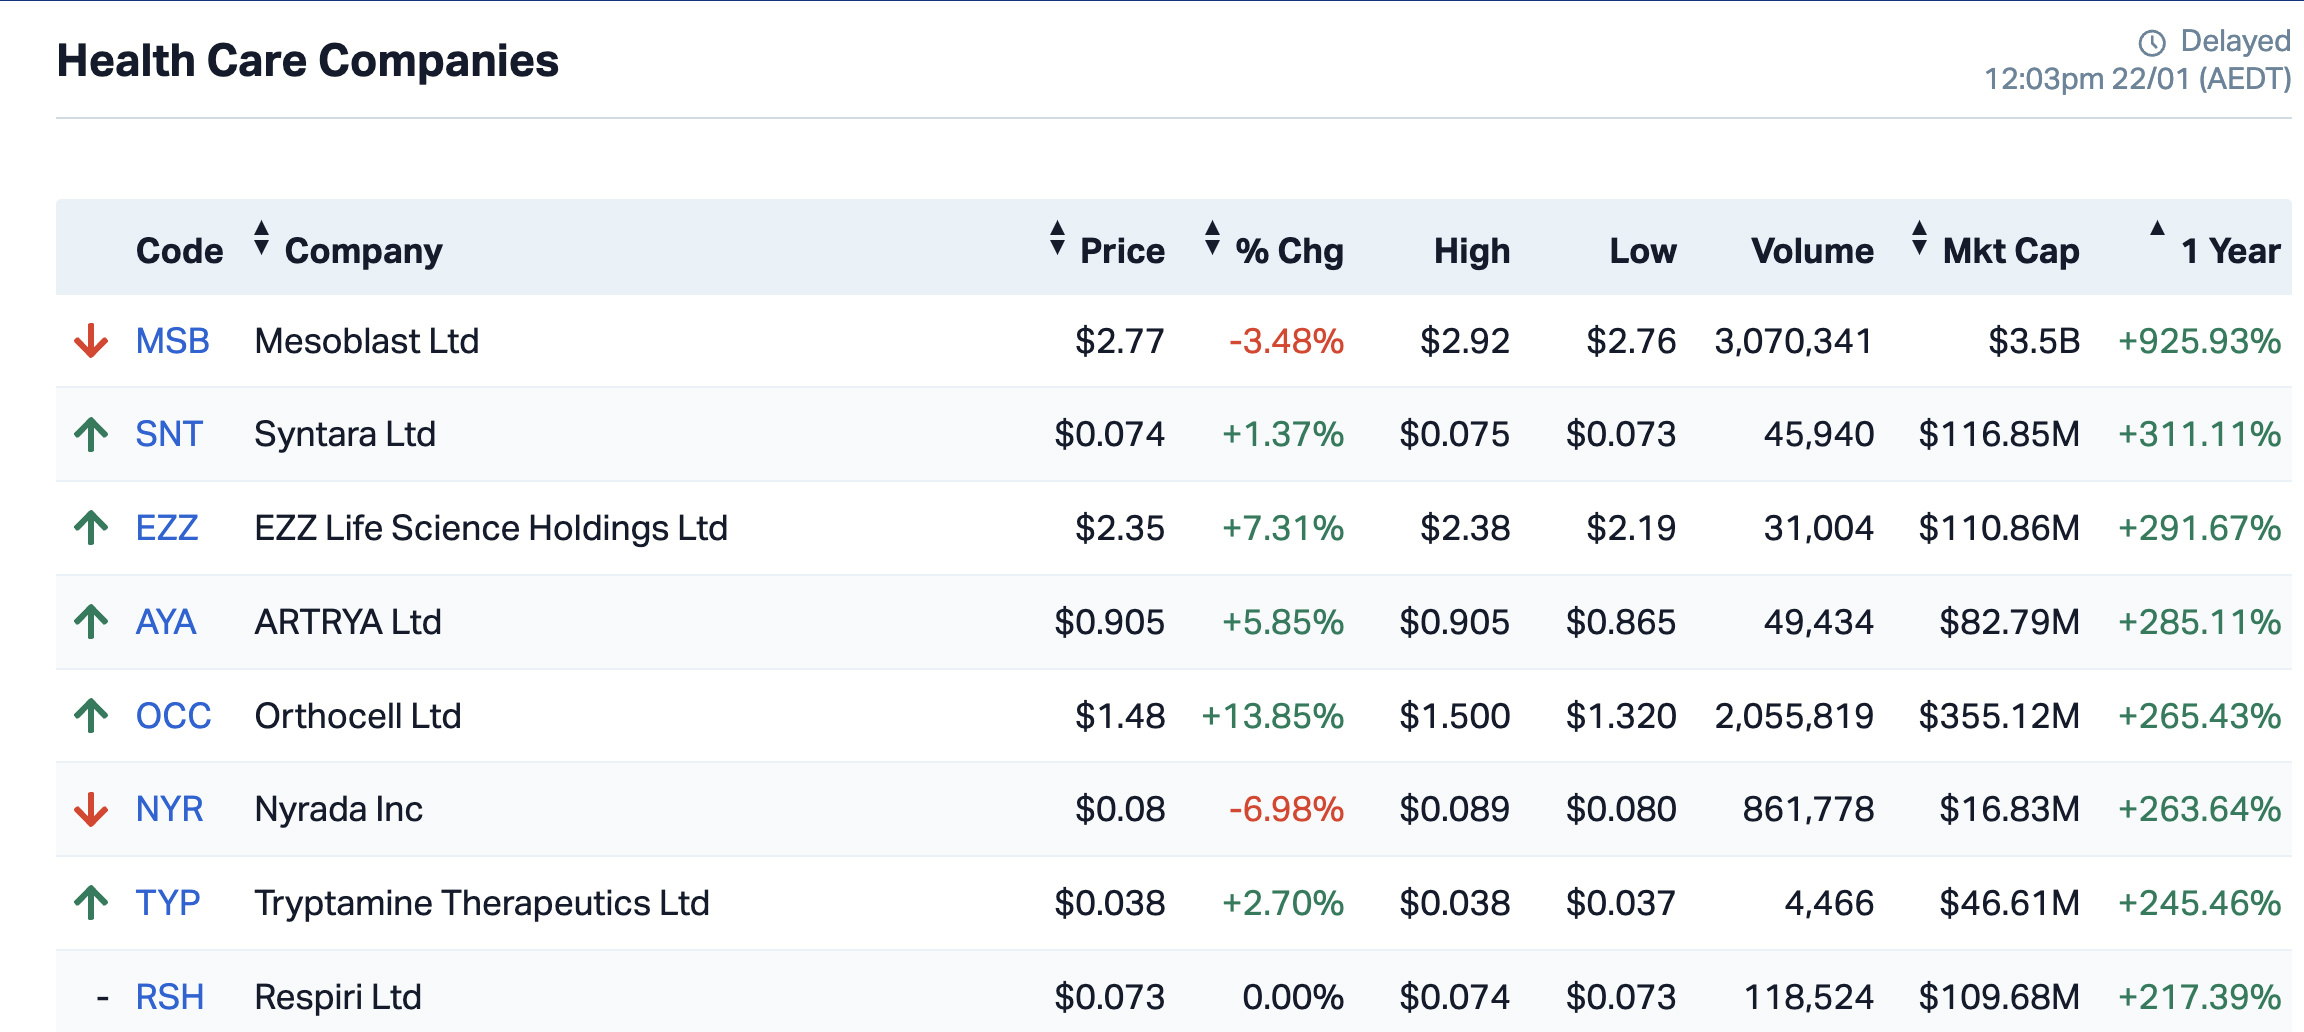Click EZZ Life Science Holdings Ltd name
This screenshot has width=2304, height=1032.
click(x=491, y=528)
